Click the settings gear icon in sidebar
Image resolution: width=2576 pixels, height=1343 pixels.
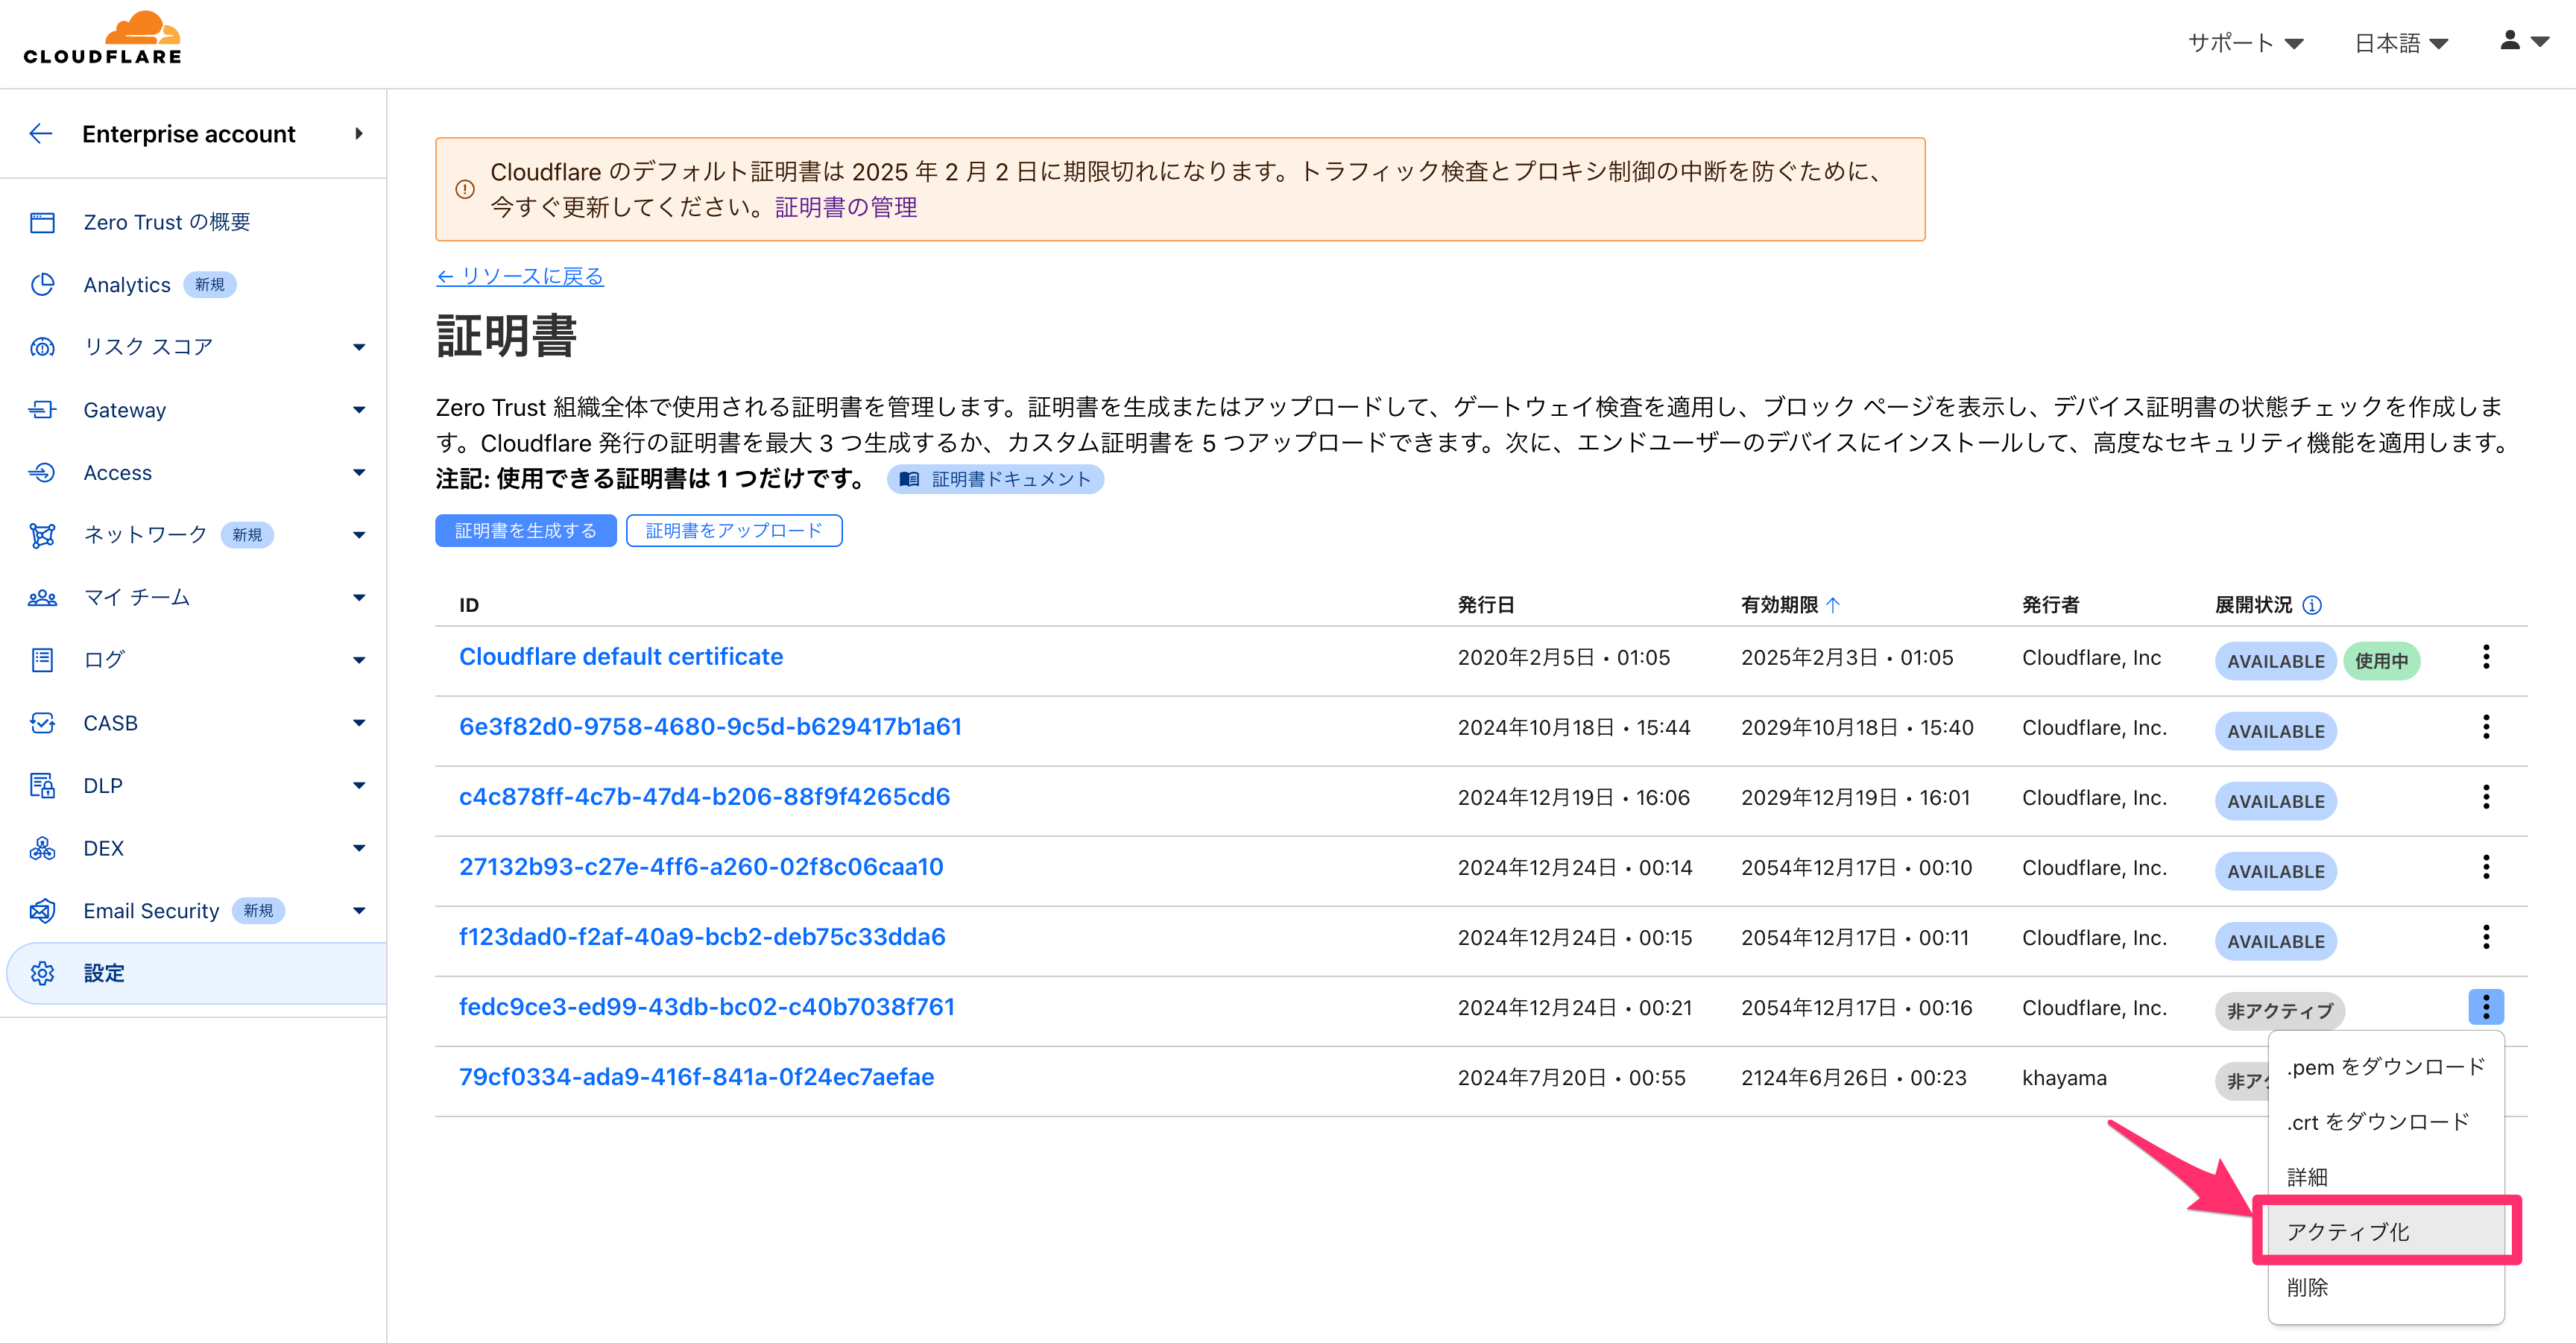pos(42,973)
